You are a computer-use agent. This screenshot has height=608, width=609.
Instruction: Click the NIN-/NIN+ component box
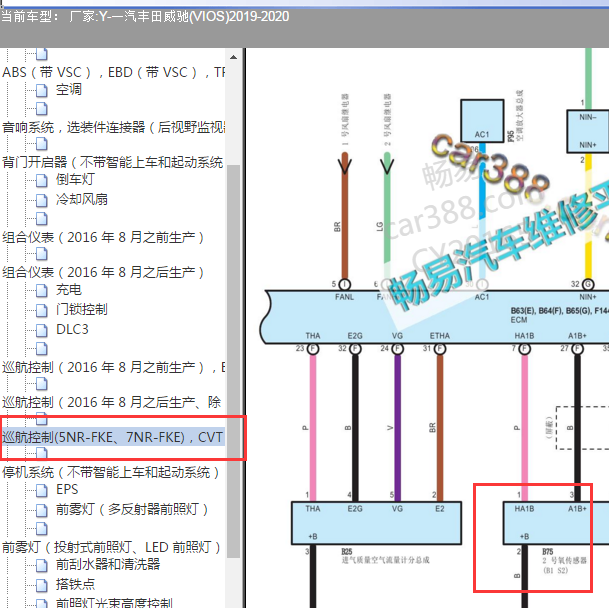tap(588, 131)
